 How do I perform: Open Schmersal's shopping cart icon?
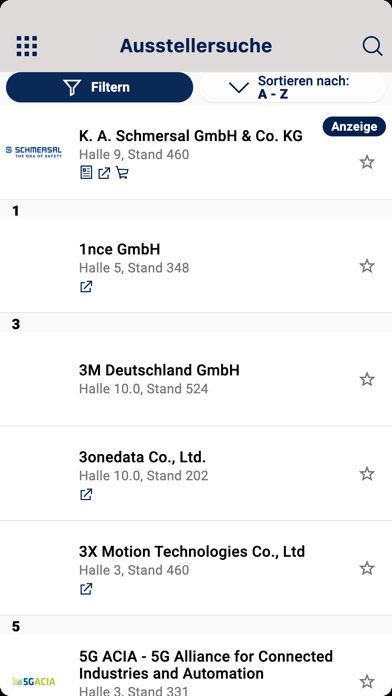click(122, 173)
